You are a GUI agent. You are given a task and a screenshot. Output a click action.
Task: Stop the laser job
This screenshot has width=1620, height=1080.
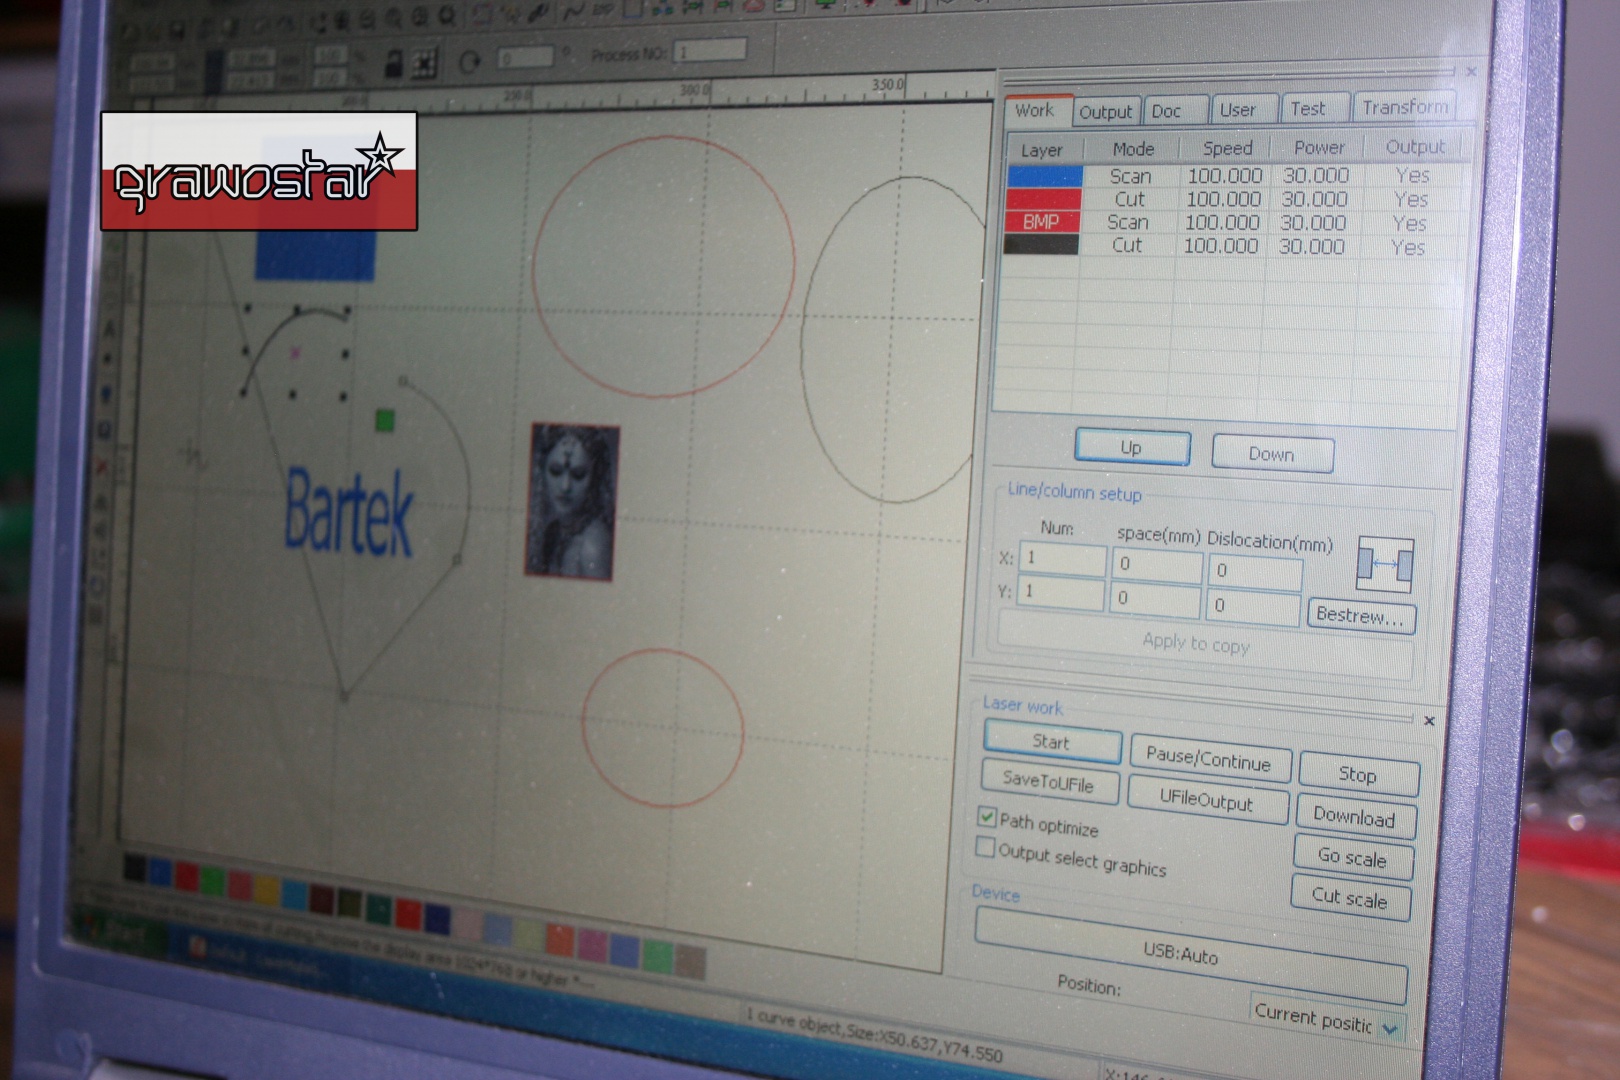(1358, 774)
